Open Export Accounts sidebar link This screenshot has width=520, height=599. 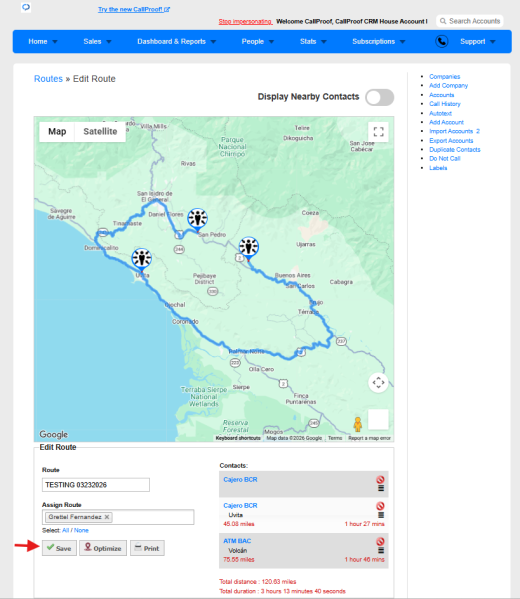pyautogui.click(x=451, y=141)
